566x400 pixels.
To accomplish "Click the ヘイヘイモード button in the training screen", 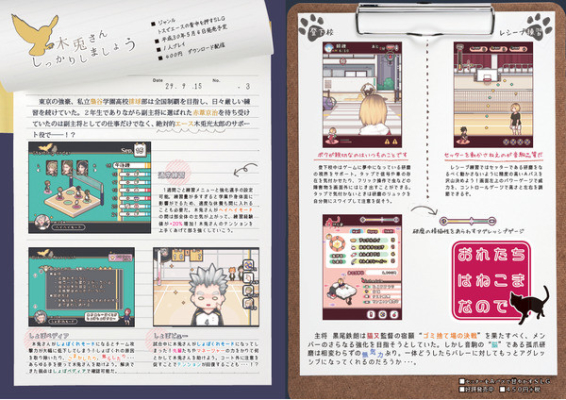I will [x=69, y=227].
